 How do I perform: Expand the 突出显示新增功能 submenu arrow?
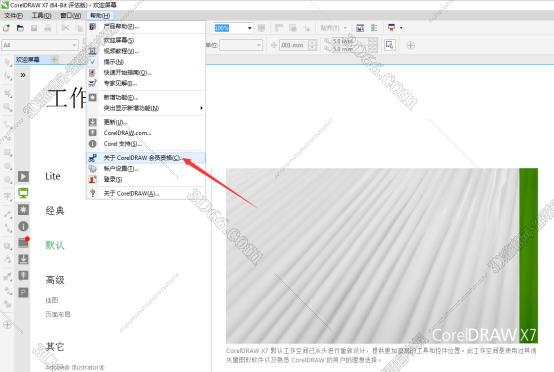pos(201,108)
